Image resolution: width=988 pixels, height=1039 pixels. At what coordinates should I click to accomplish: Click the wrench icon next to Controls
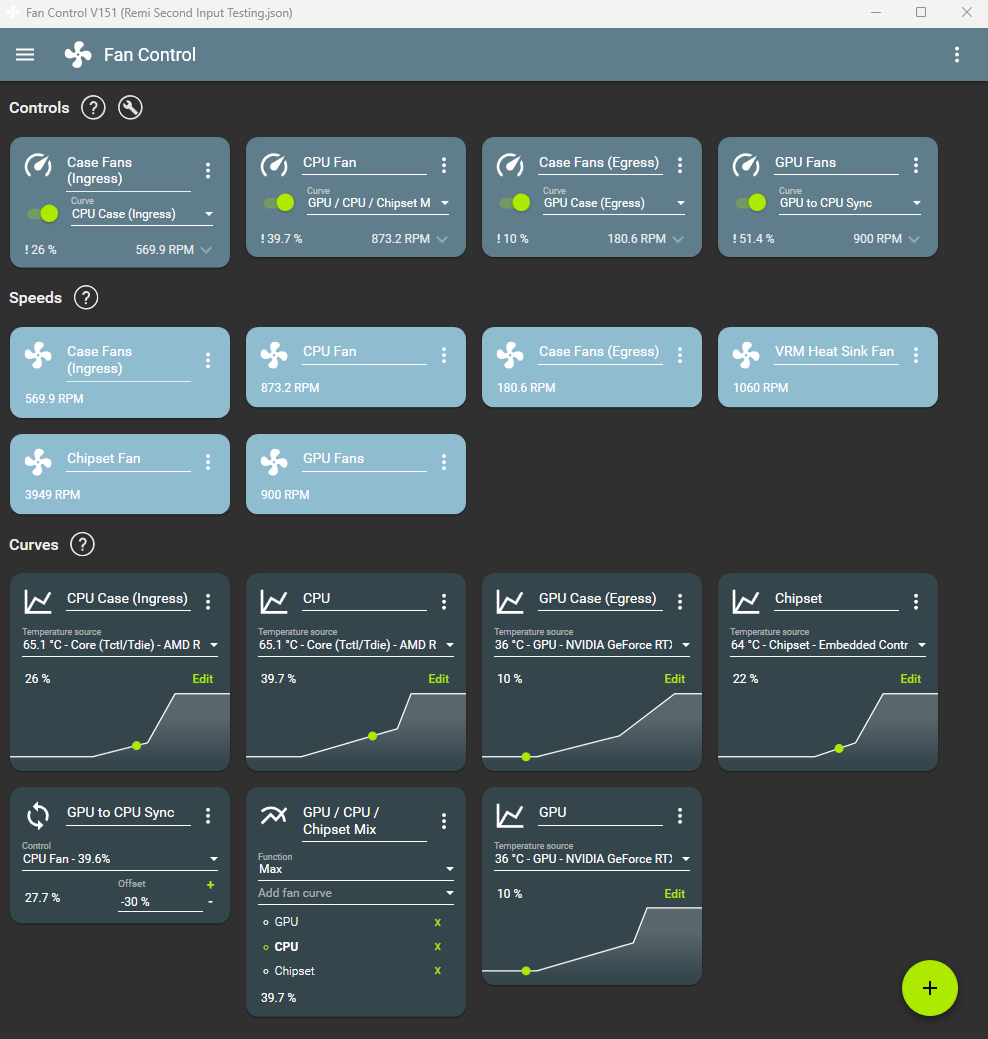[x=130, y=107]
